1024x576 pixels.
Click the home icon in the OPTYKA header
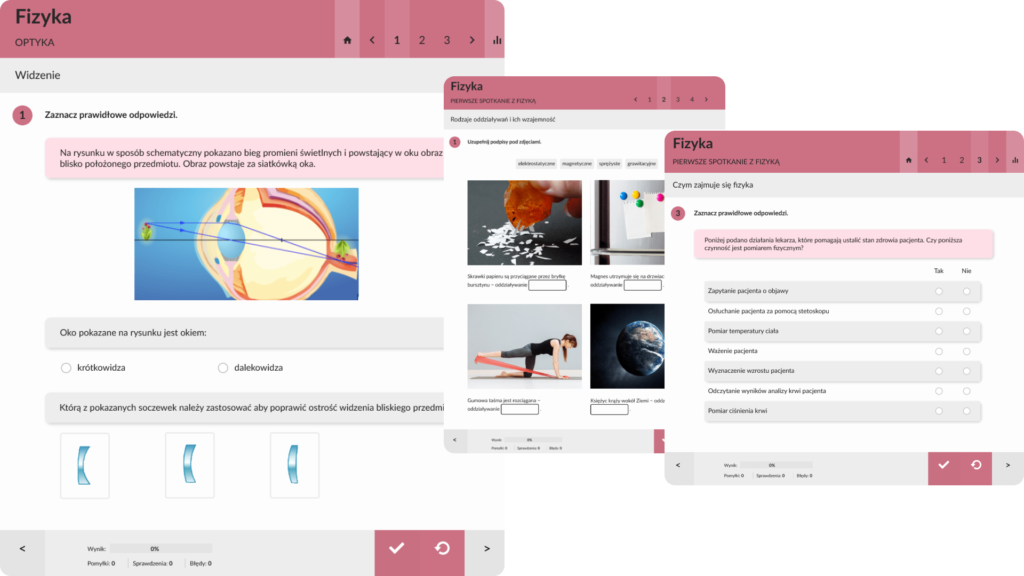click(347, 40)
